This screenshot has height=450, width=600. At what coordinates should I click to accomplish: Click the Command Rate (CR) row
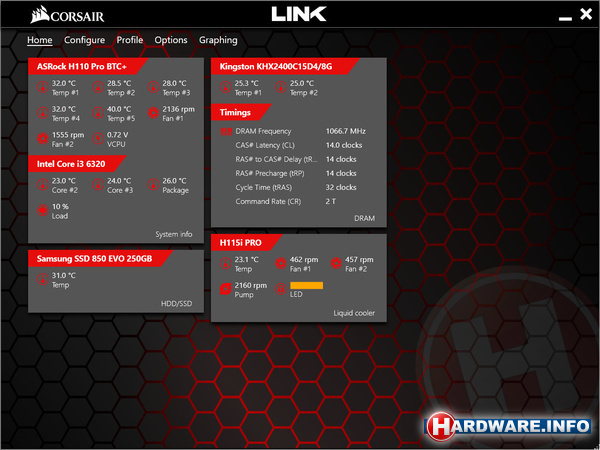[286, 202]
